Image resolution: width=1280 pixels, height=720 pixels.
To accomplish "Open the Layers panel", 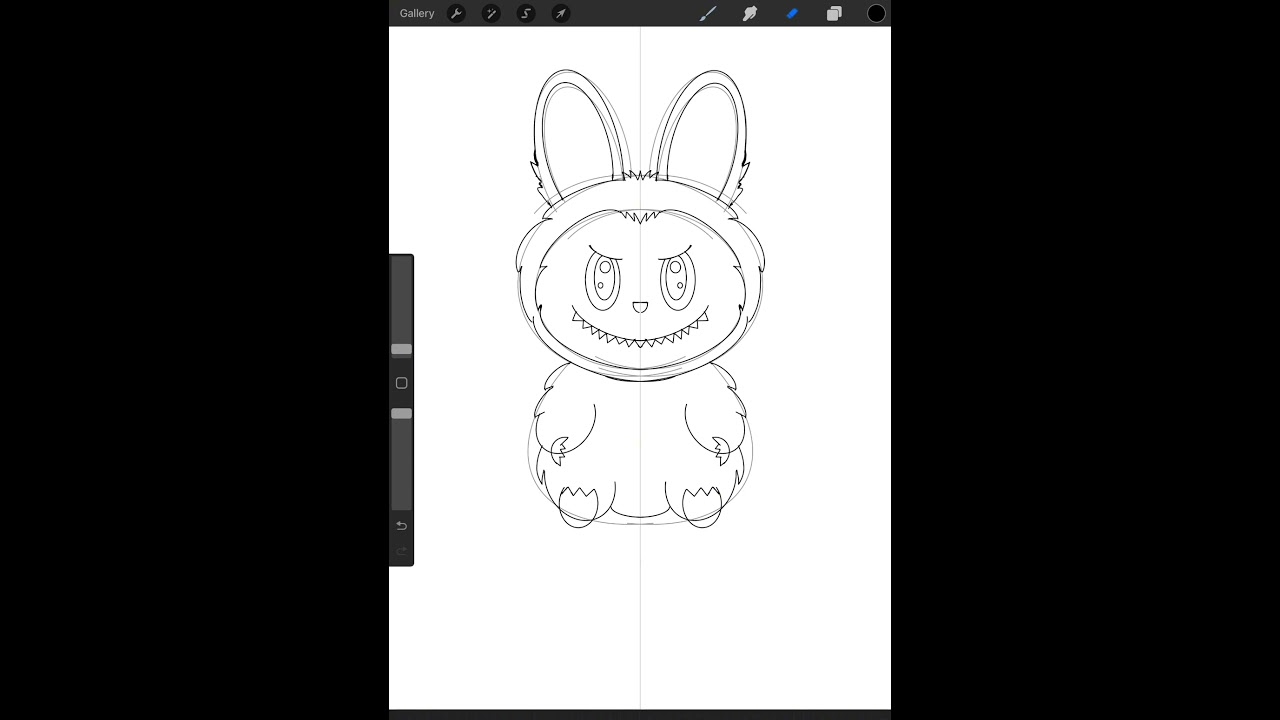I will [834, 13].
